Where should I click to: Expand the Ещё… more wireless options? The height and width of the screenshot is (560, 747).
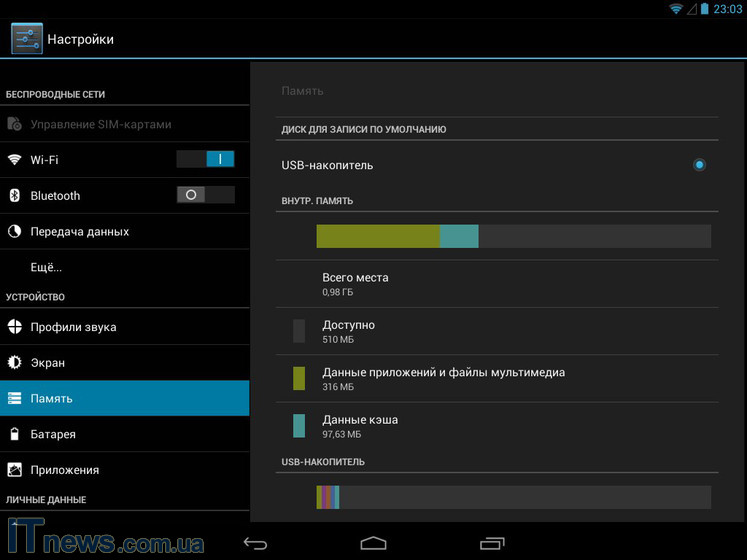point(46,268)
